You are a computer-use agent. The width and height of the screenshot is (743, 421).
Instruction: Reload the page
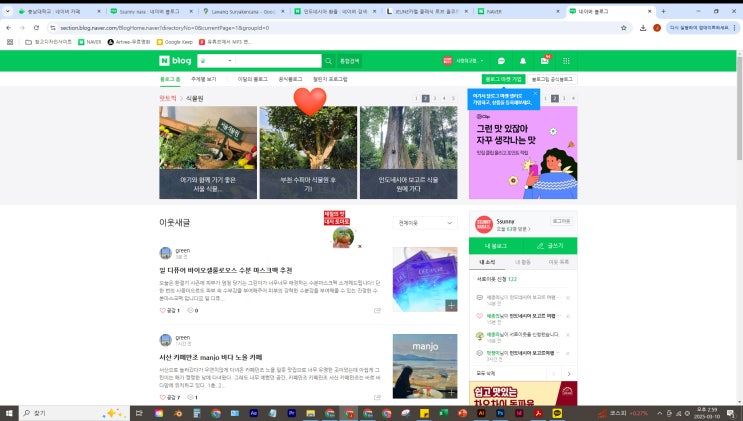click(x=36, y=28)
